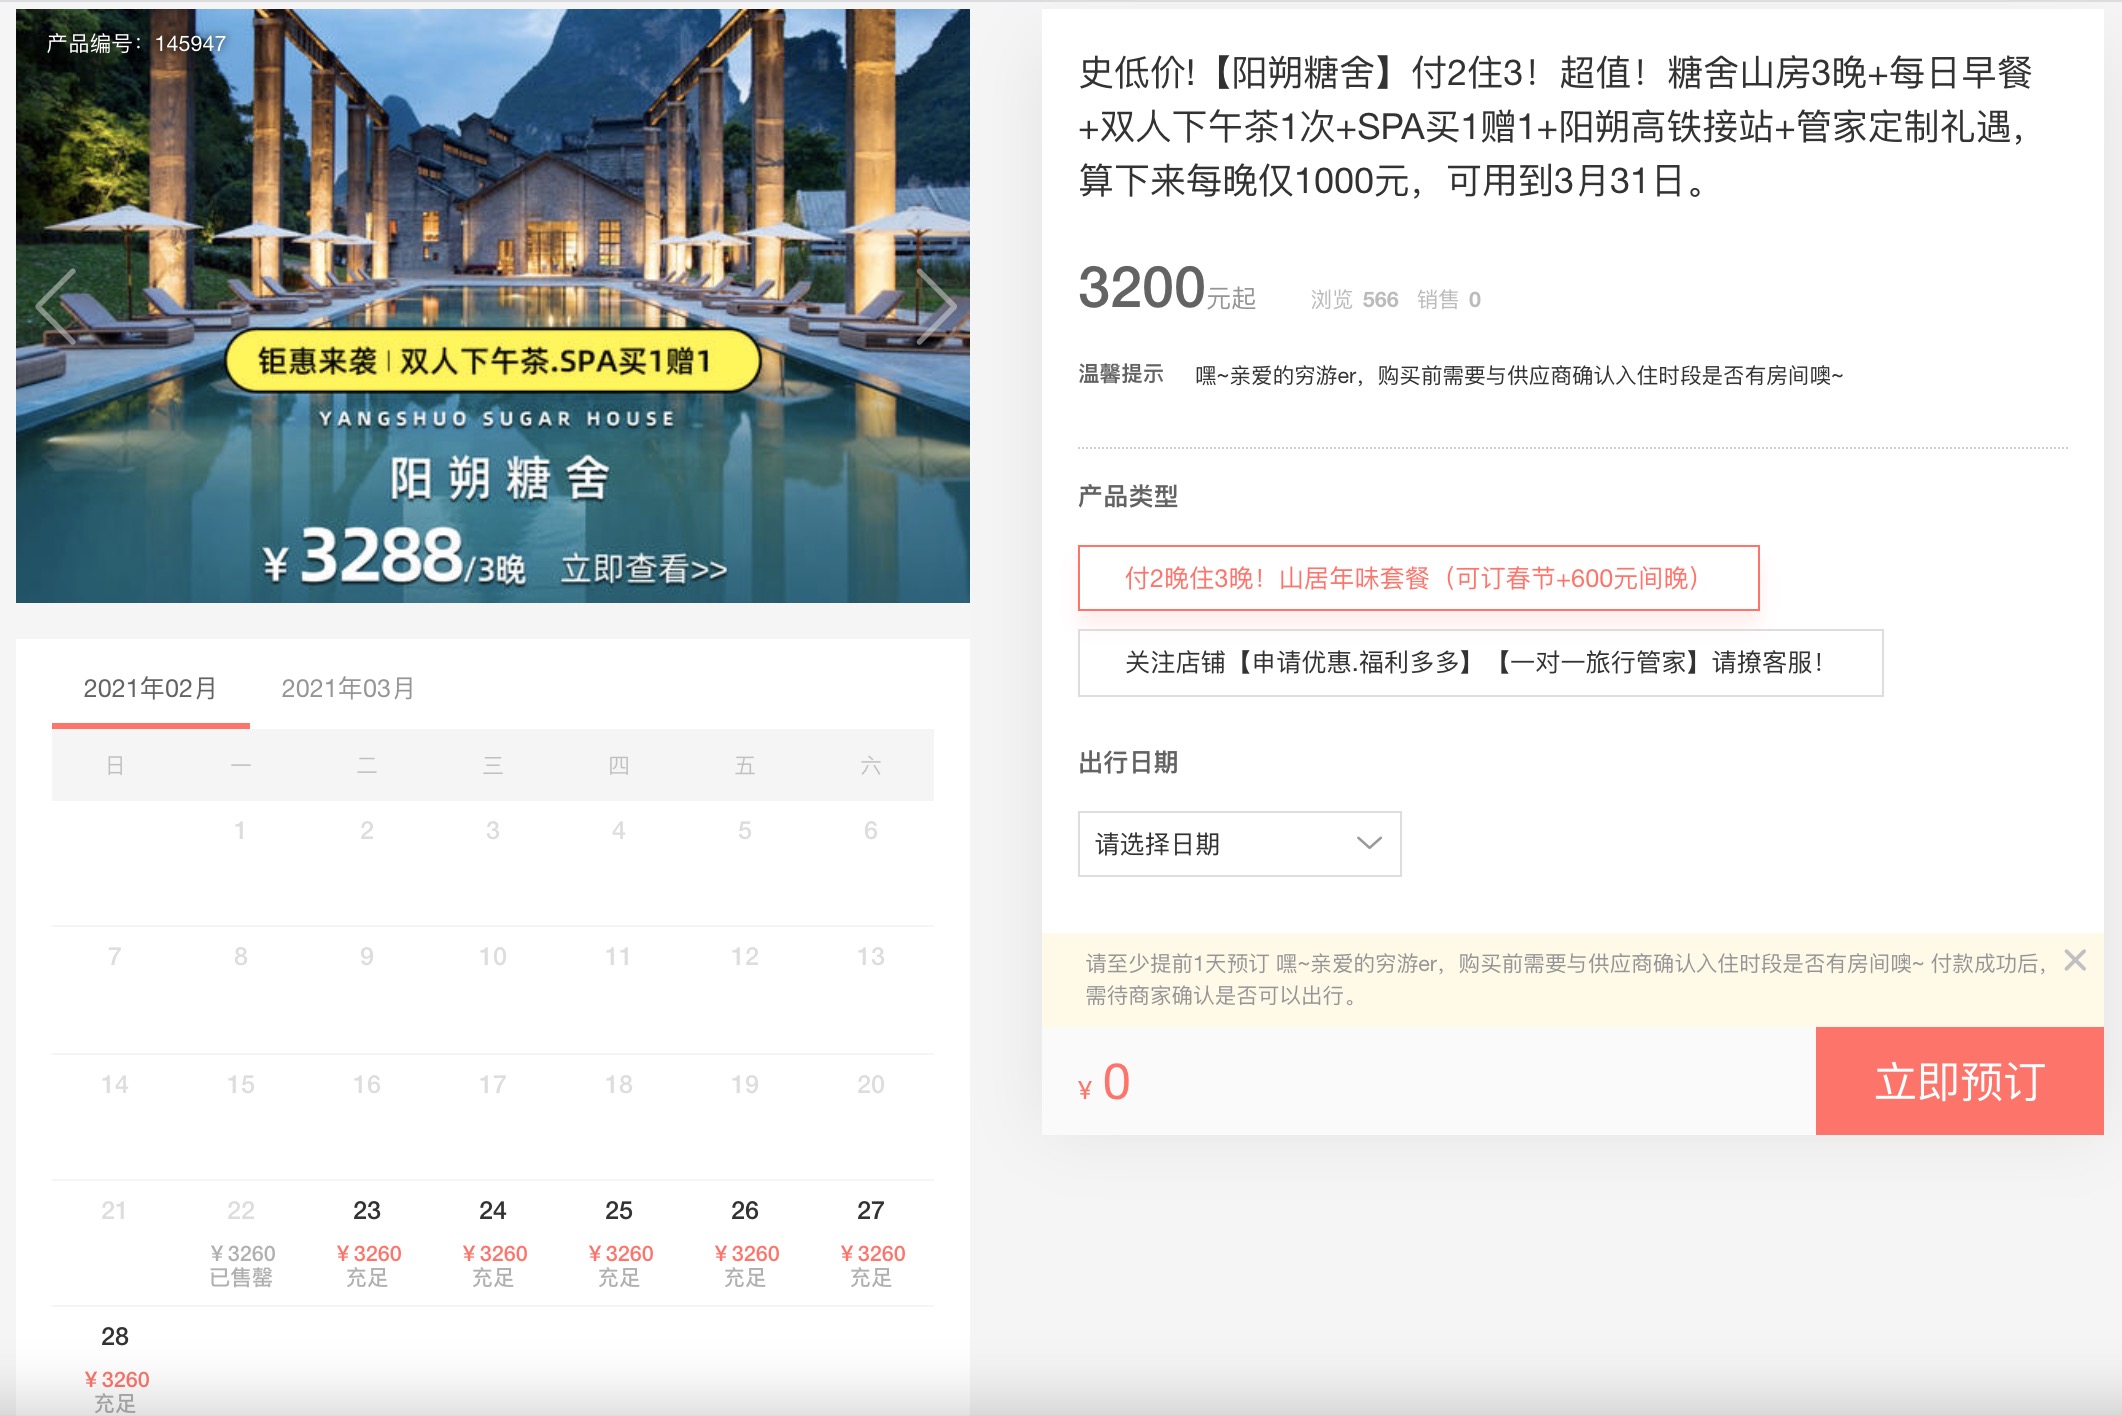
Task: Switch to the 2021年02月 calendar tab
Action: click(150, 688)
